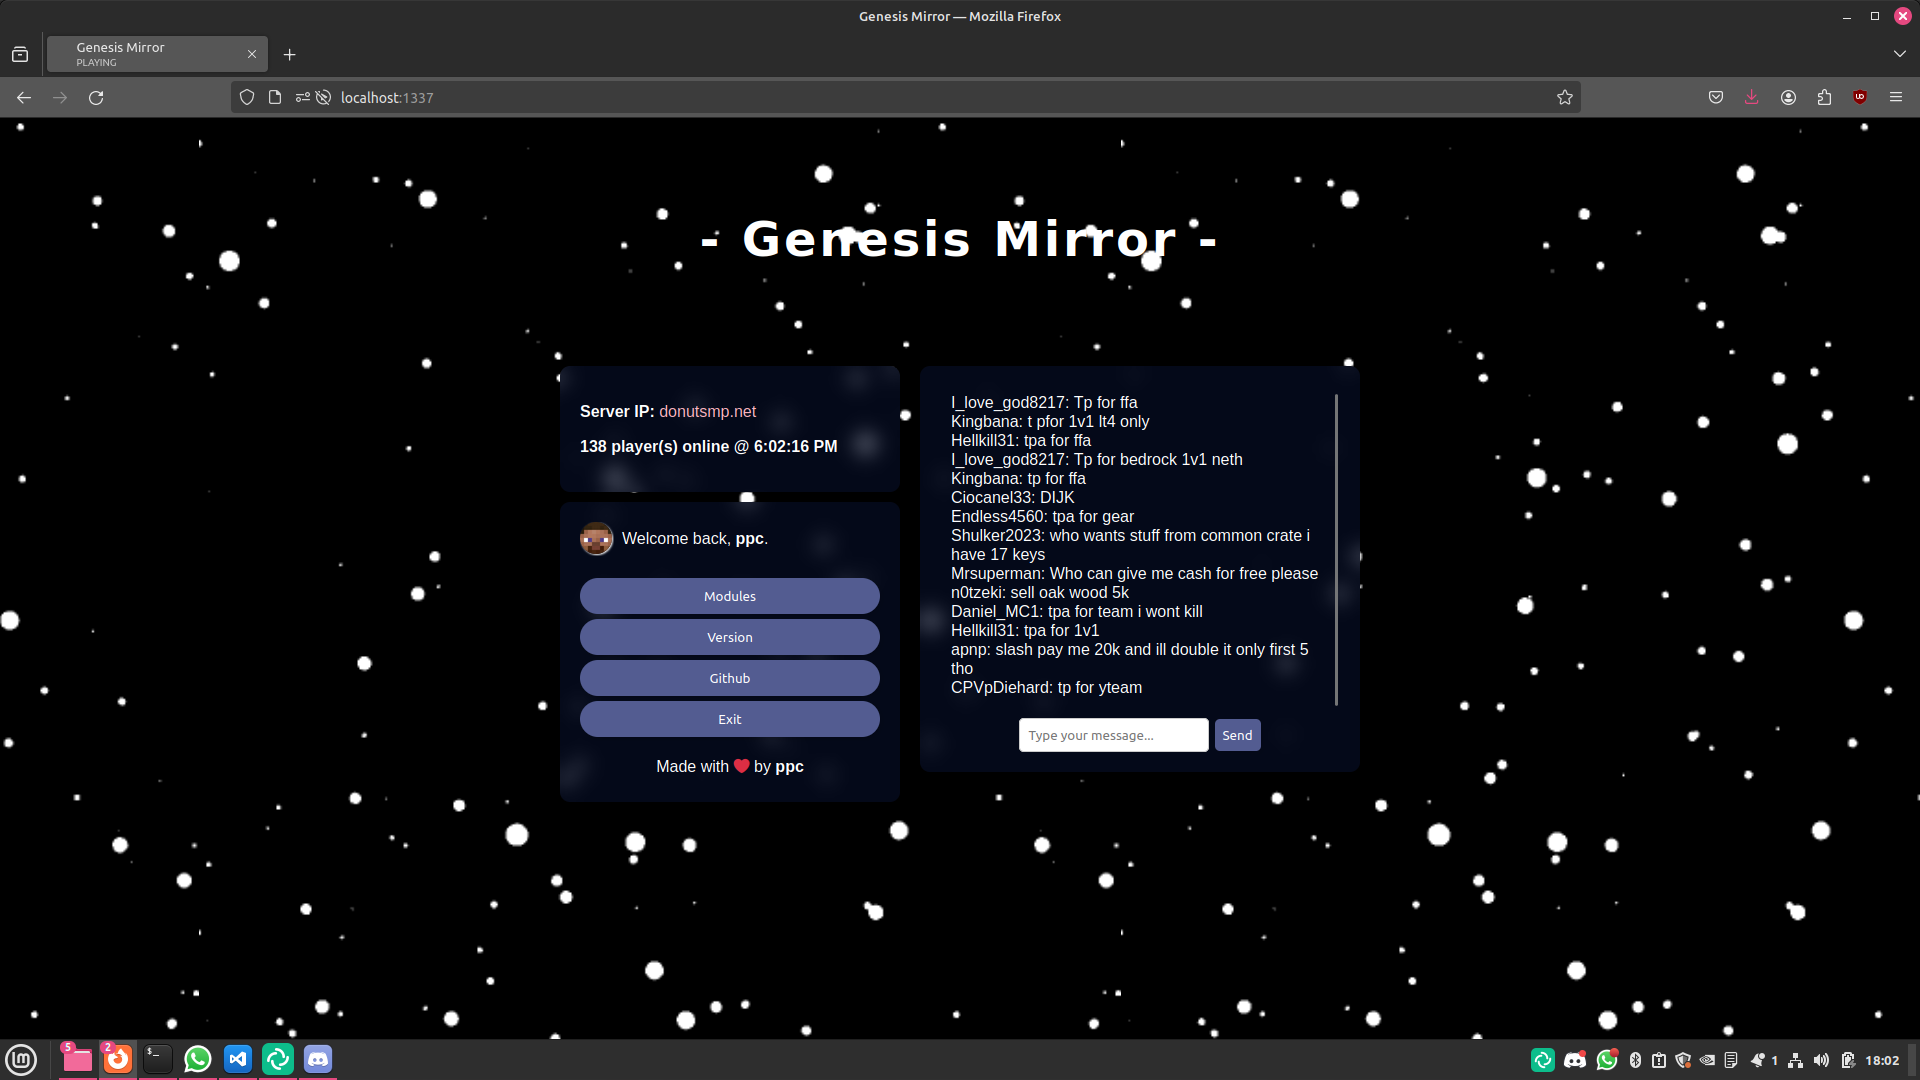
Task: Open the site connection settings dropdown
Action: coord(302,97)
